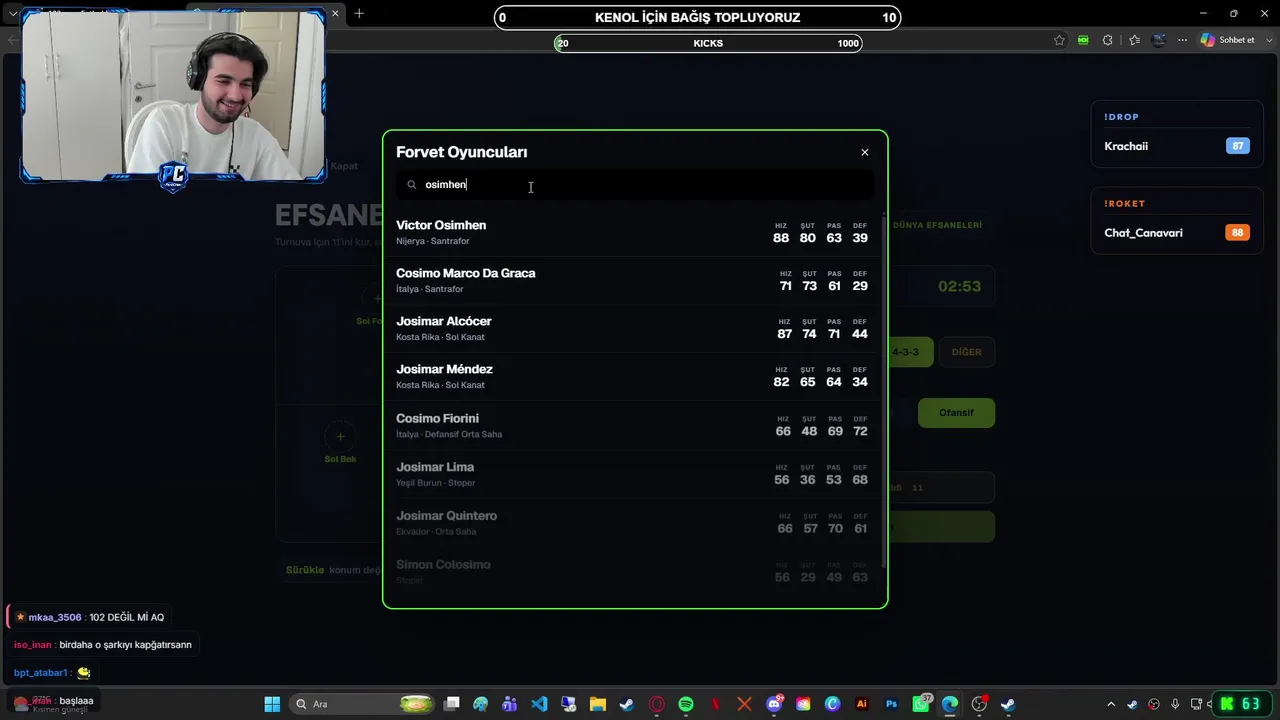Click the KENOL donation goal bar
Image resolution: width=1280 pixels, height=720 pixels.
tap(697, 17)
